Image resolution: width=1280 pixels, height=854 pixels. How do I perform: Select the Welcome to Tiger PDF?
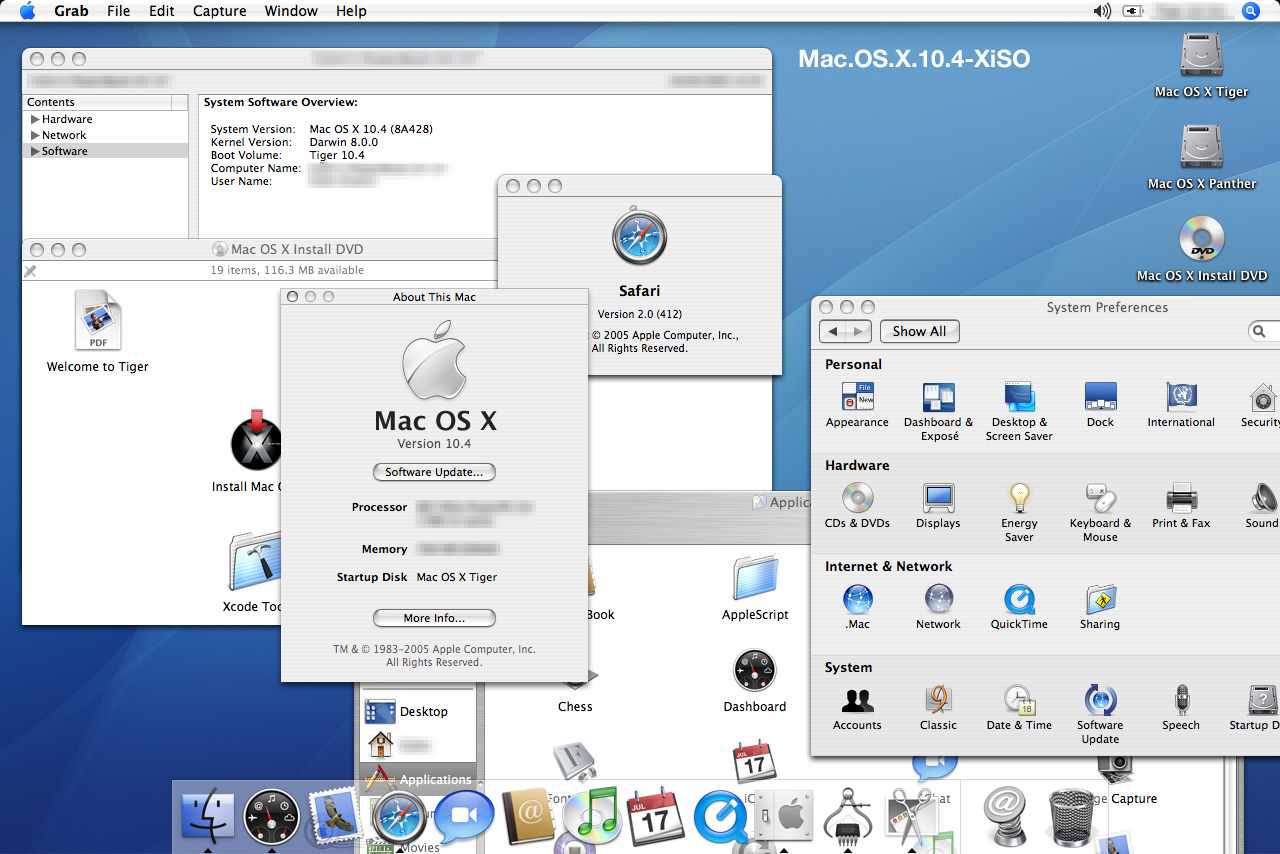98,332
